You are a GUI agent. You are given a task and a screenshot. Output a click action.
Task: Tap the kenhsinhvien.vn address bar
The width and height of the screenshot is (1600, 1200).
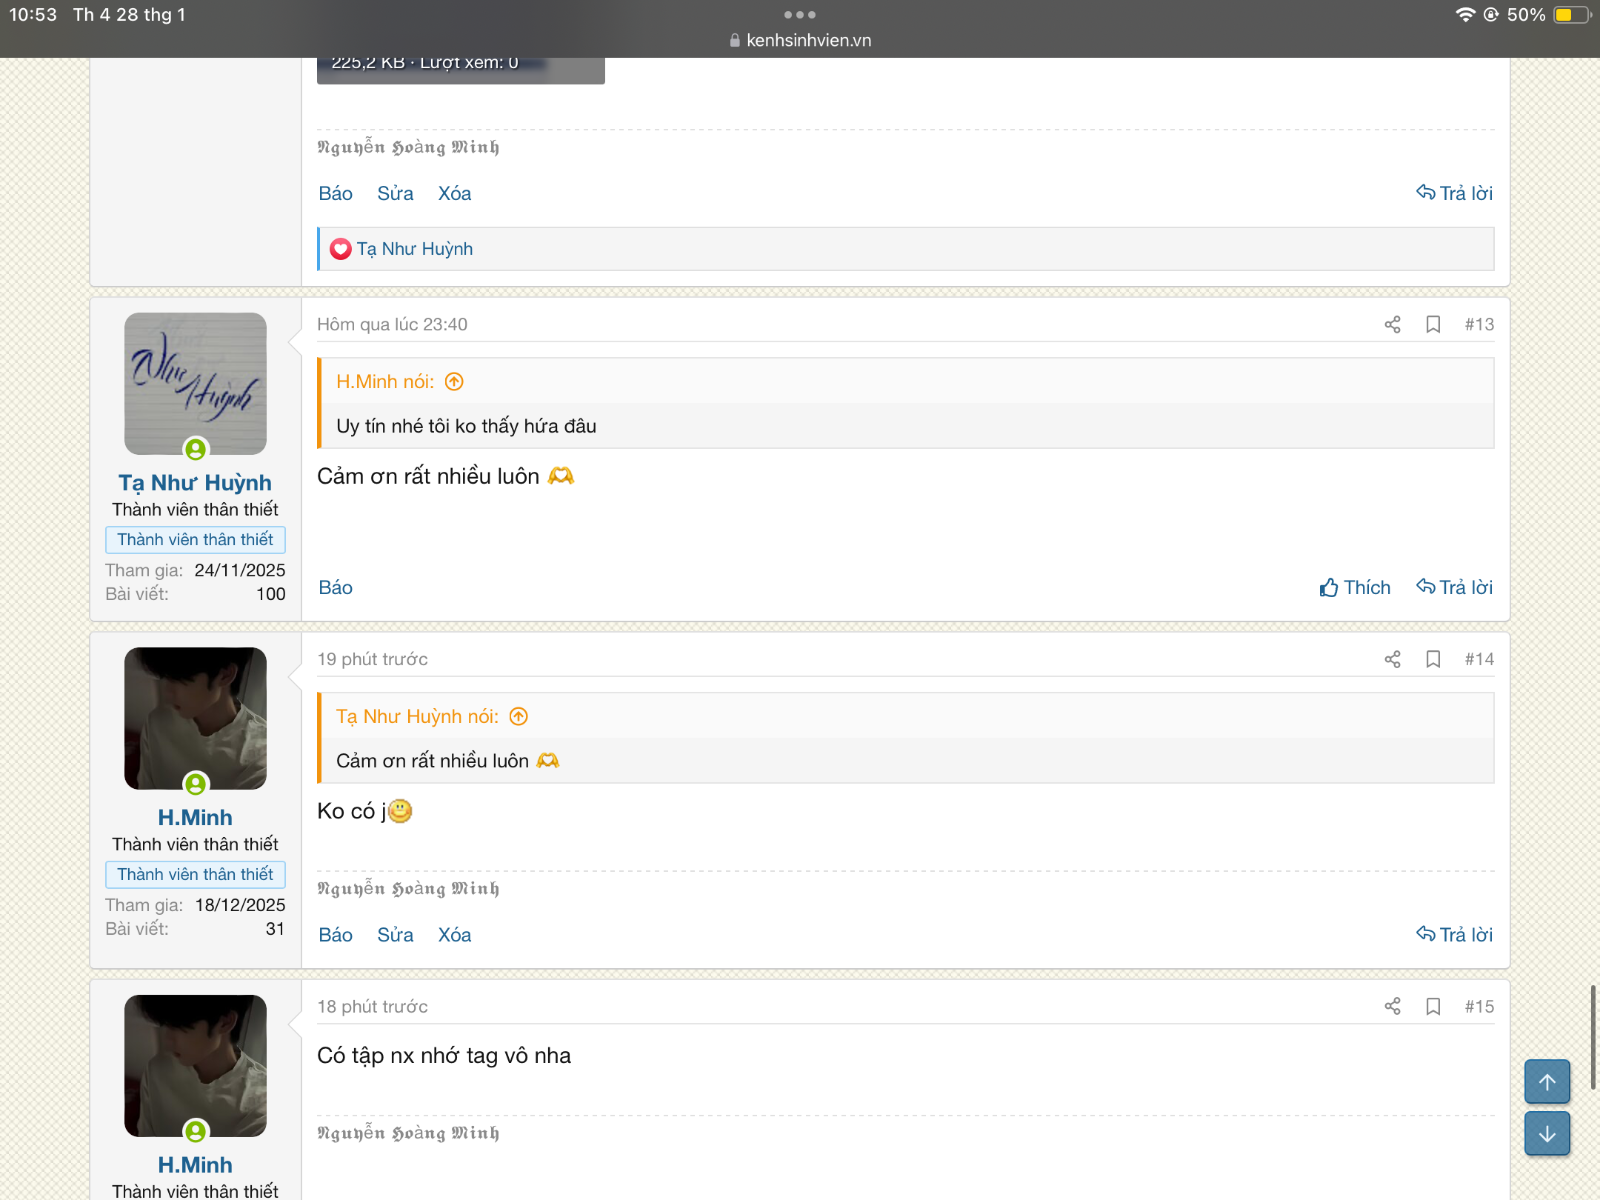pyautogui.click(x=800, y=40)
